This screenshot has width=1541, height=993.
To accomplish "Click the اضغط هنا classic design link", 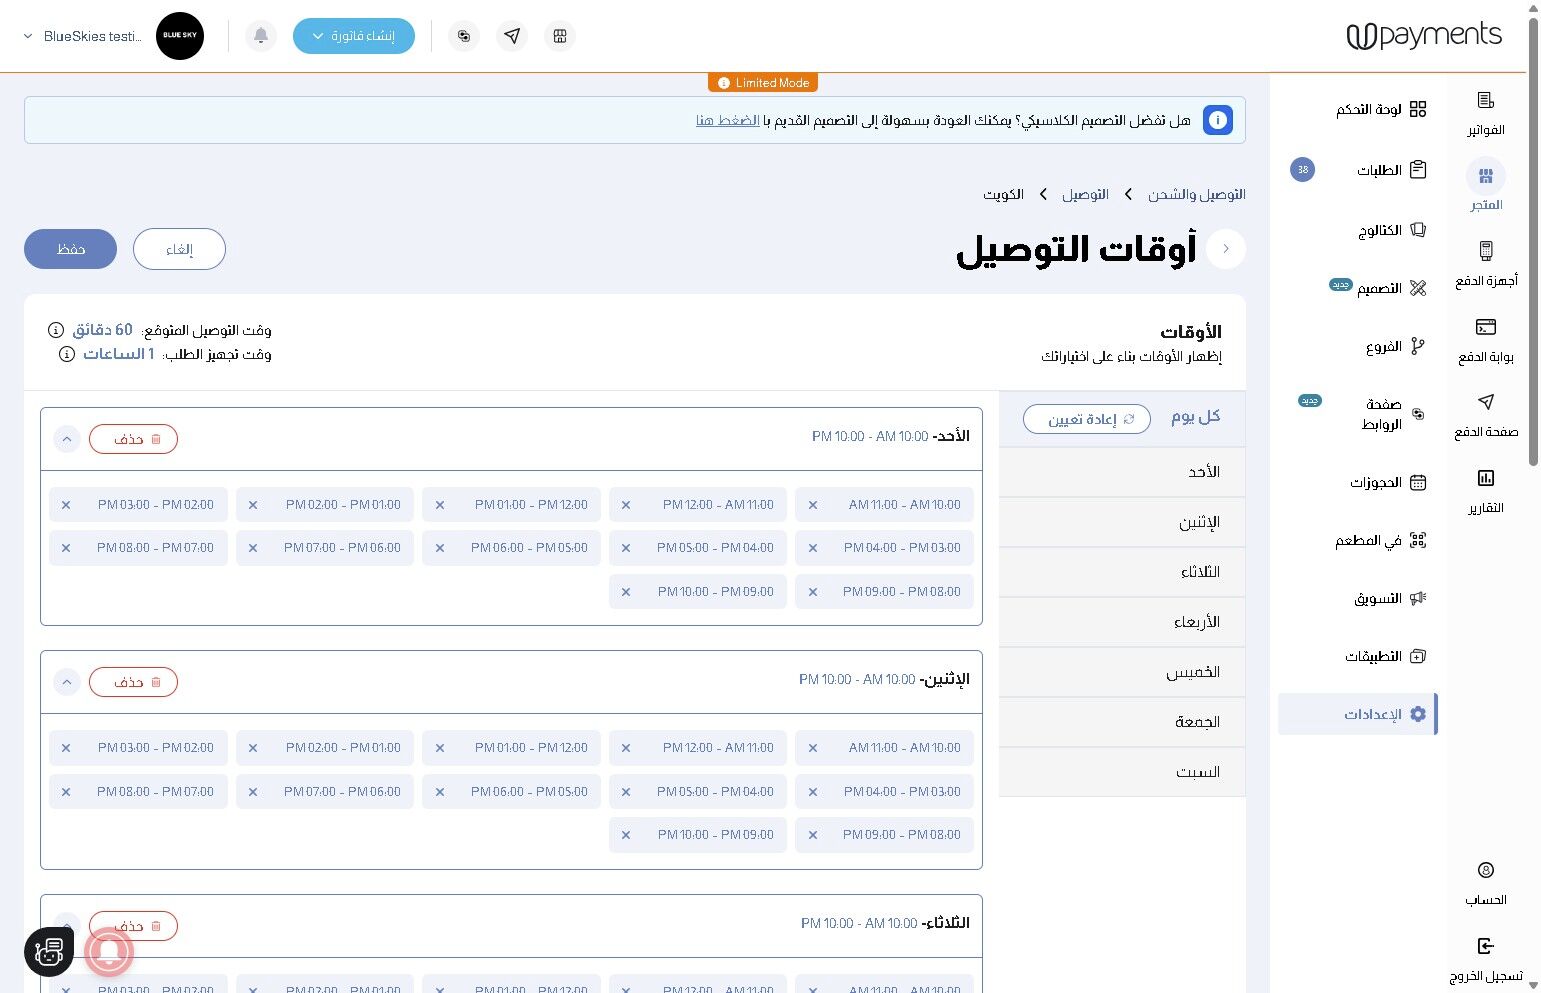I will 728,121.
